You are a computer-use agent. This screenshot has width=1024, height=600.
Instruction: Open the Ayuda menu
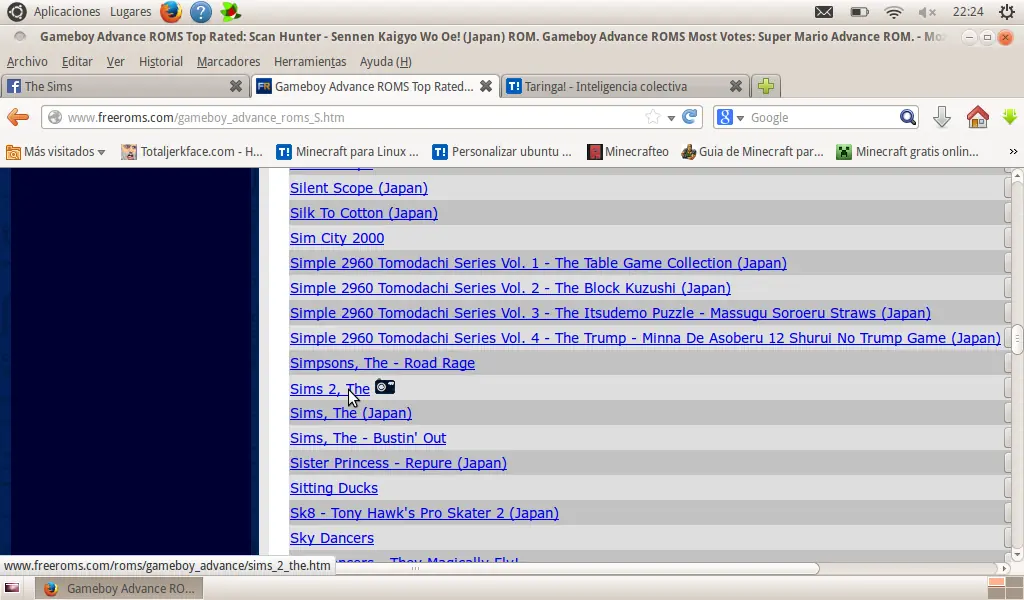pyautogui.click(x=385, y=61)
